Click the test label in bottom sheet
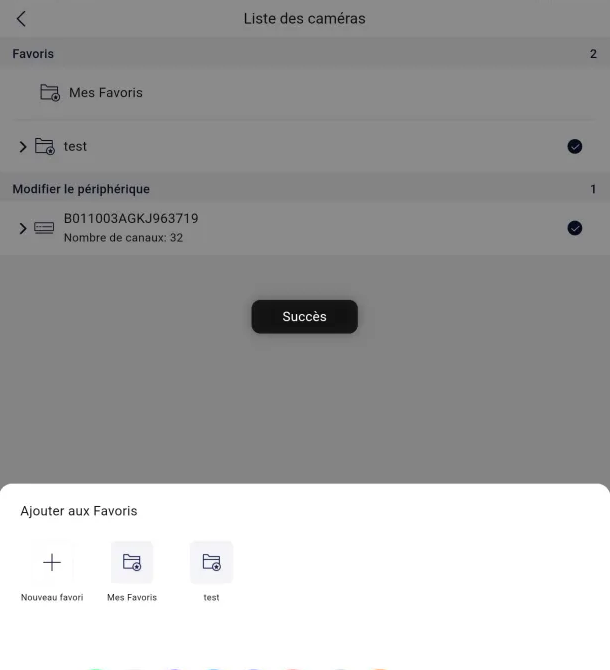 [211, 597]
